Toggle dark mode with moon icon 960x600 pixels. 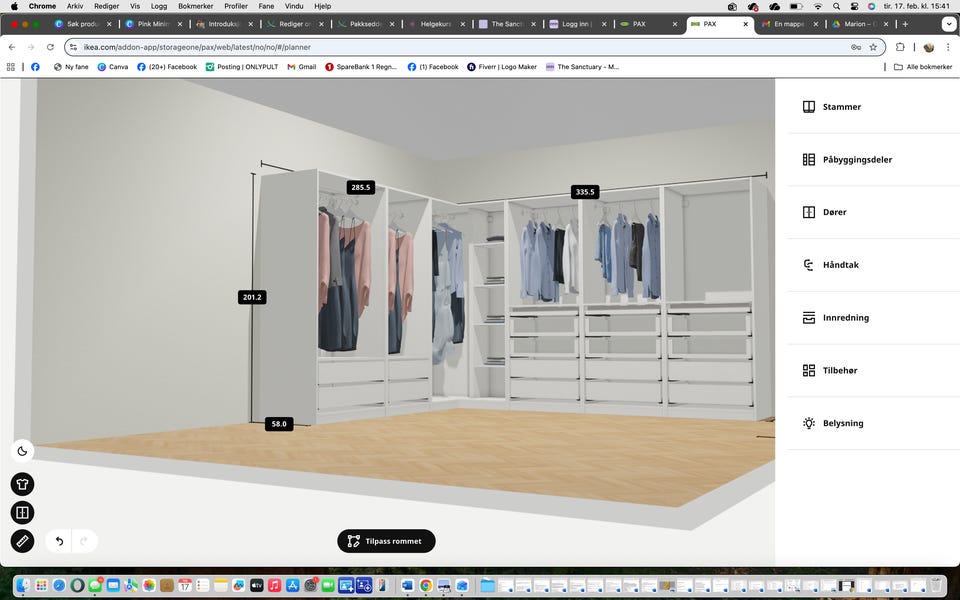(x=23, y=451)
